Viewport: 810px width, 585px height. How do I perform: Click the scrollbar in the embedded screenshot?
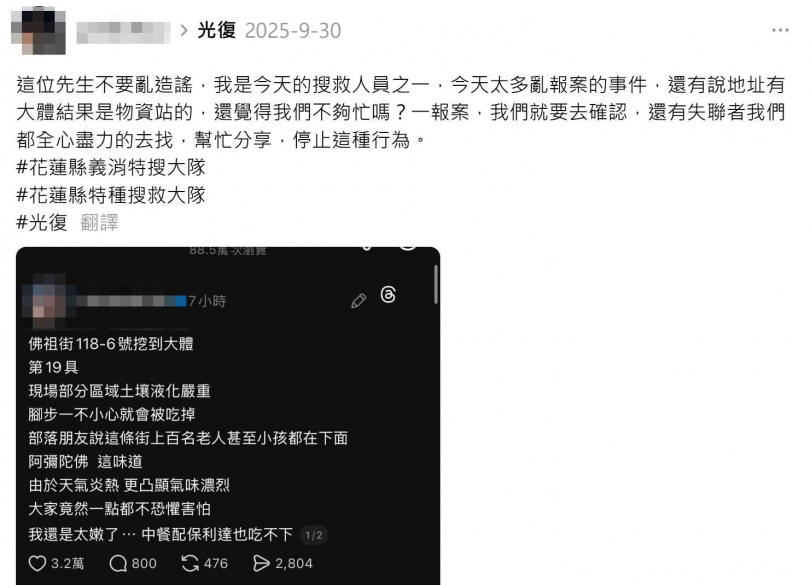tap(436, 284)
